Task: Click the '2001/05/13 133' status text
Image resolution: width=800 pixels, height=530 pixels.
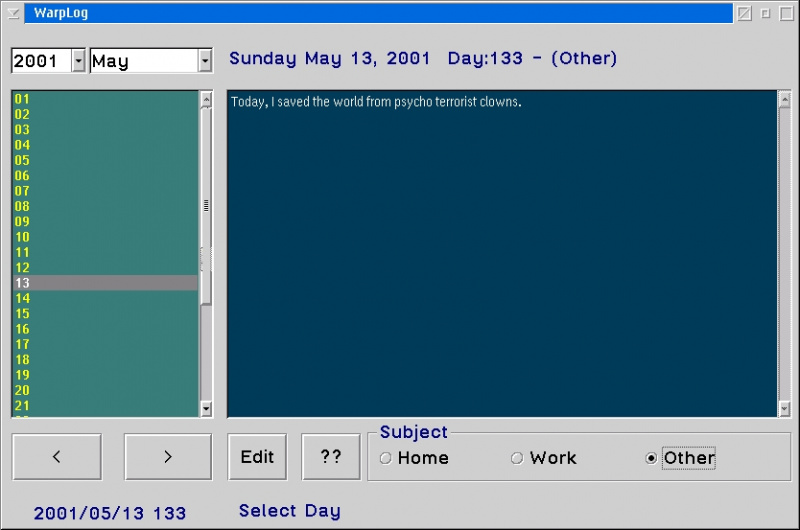Action: point(110,513)
